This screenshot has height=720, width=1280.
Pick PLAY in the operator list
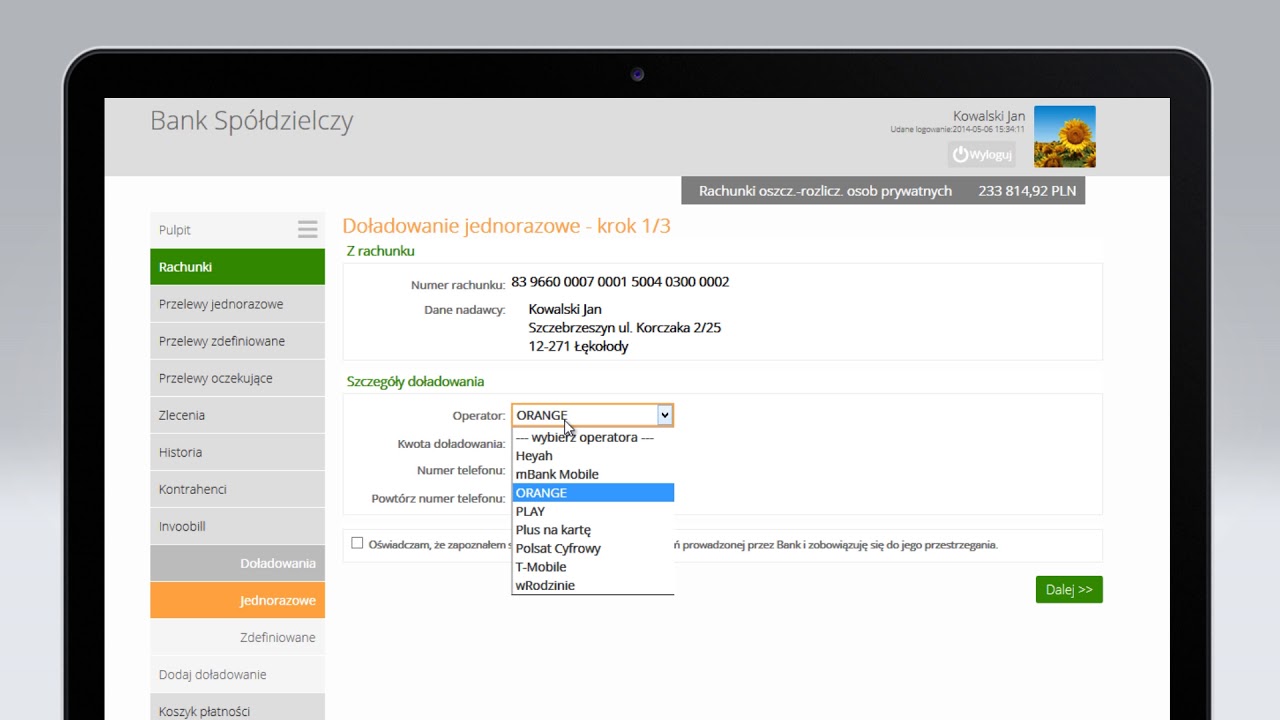(x=593, y=511)
